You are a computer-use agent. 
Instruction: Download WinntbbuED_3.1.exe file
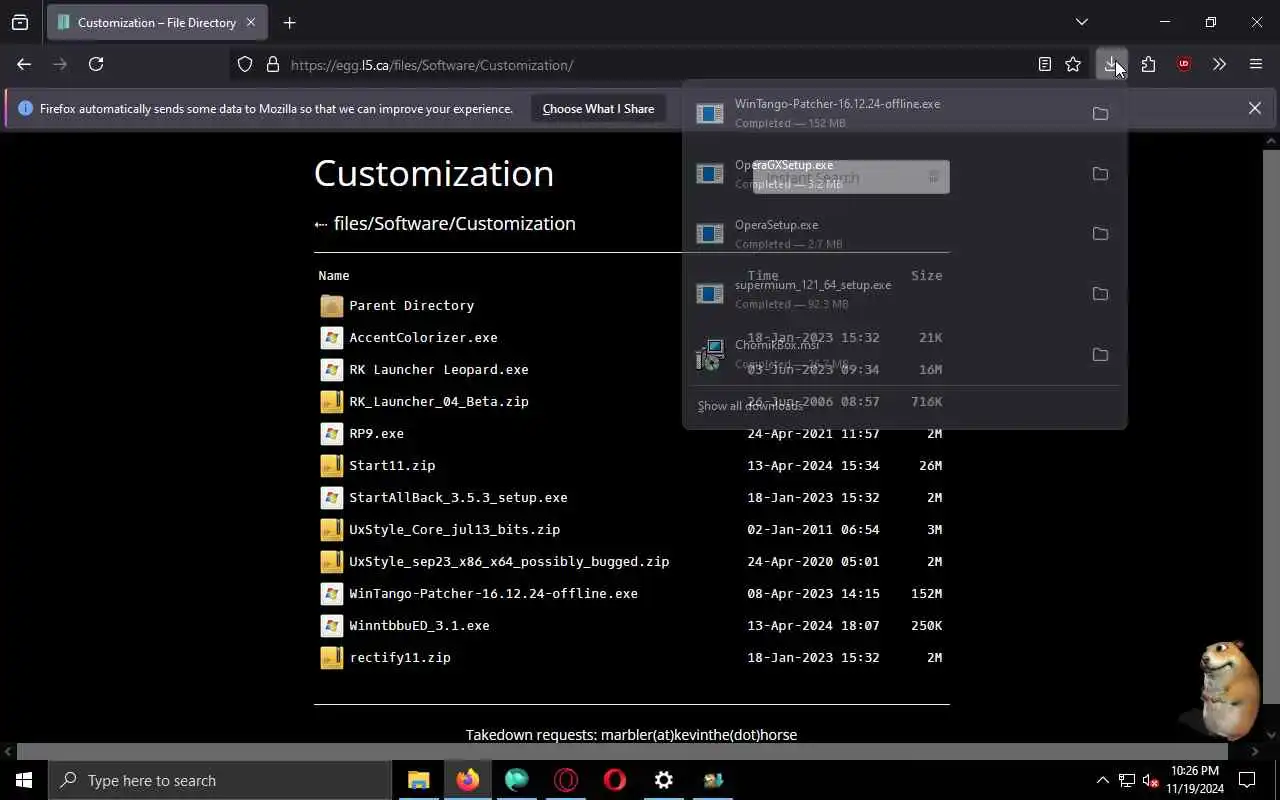click(419, 625)
